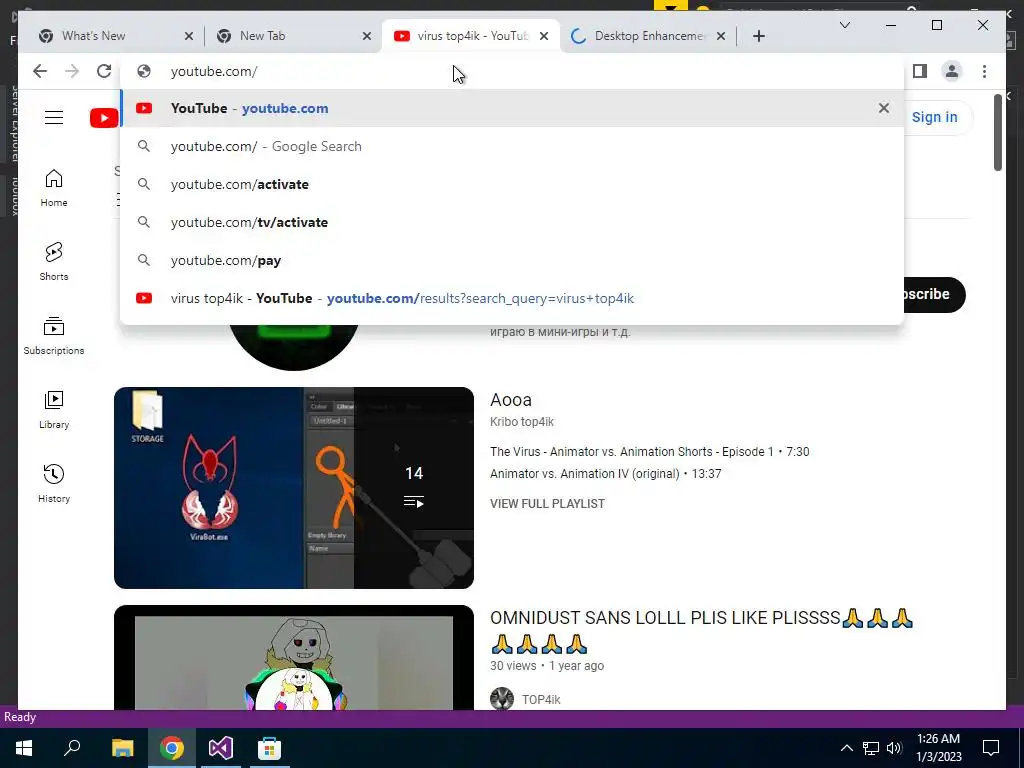
Task: Open Chrome side panel icon
Action: click(x=920, y=71)
